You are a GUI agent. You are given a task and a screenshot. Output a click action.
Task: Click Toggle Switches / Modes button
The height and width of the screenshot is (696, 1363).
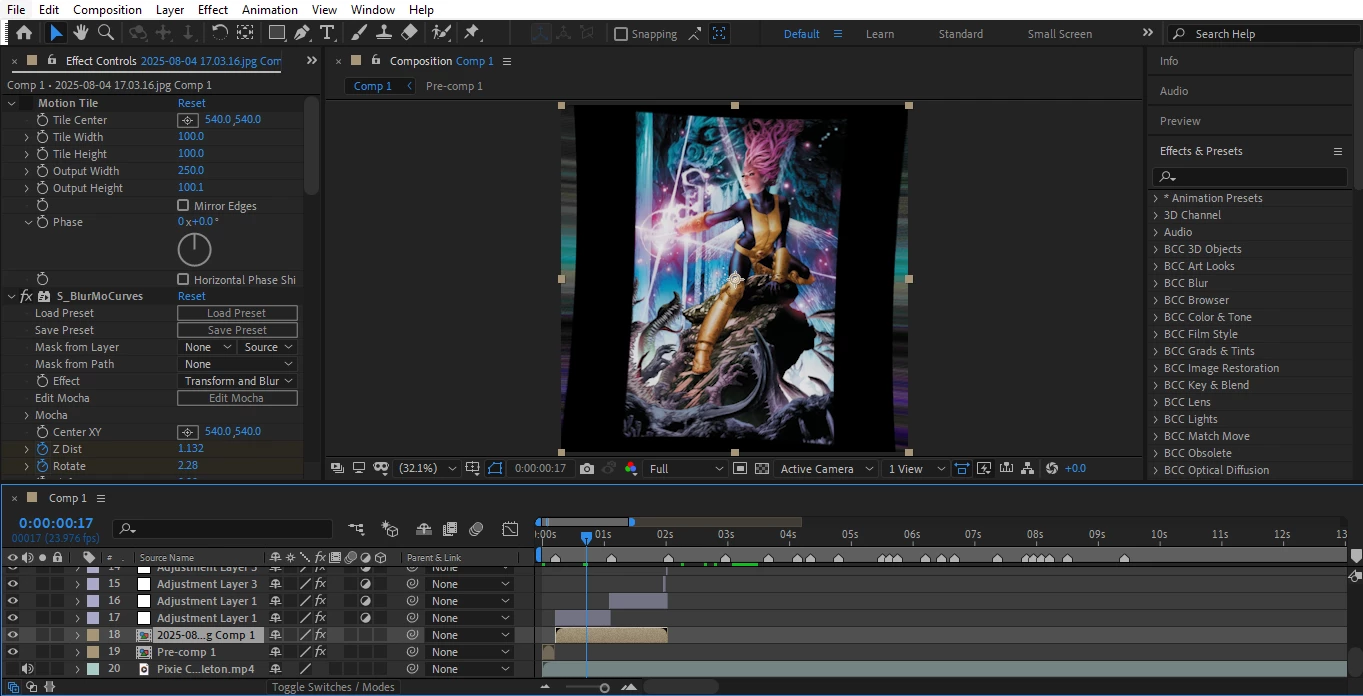tap(333, 687)
